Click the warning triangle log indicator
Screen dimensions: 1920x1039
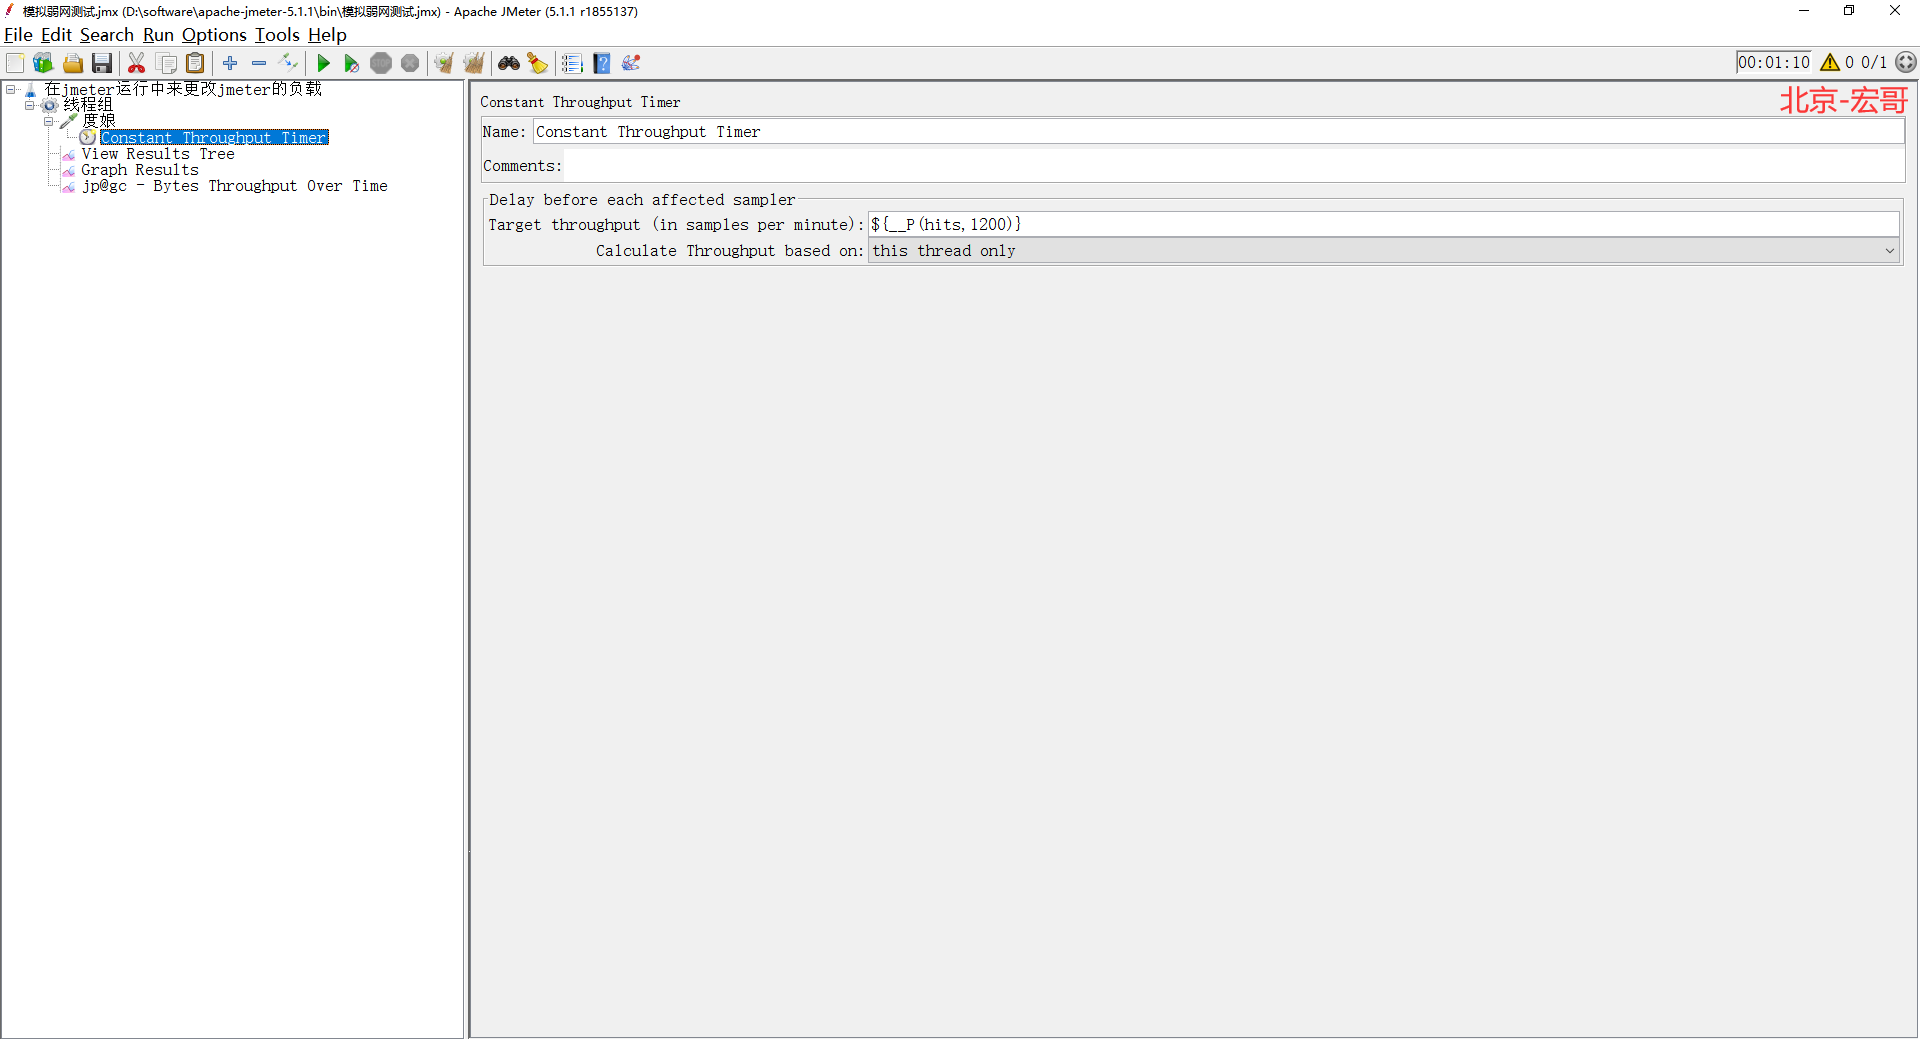(x=1830, y=62)
